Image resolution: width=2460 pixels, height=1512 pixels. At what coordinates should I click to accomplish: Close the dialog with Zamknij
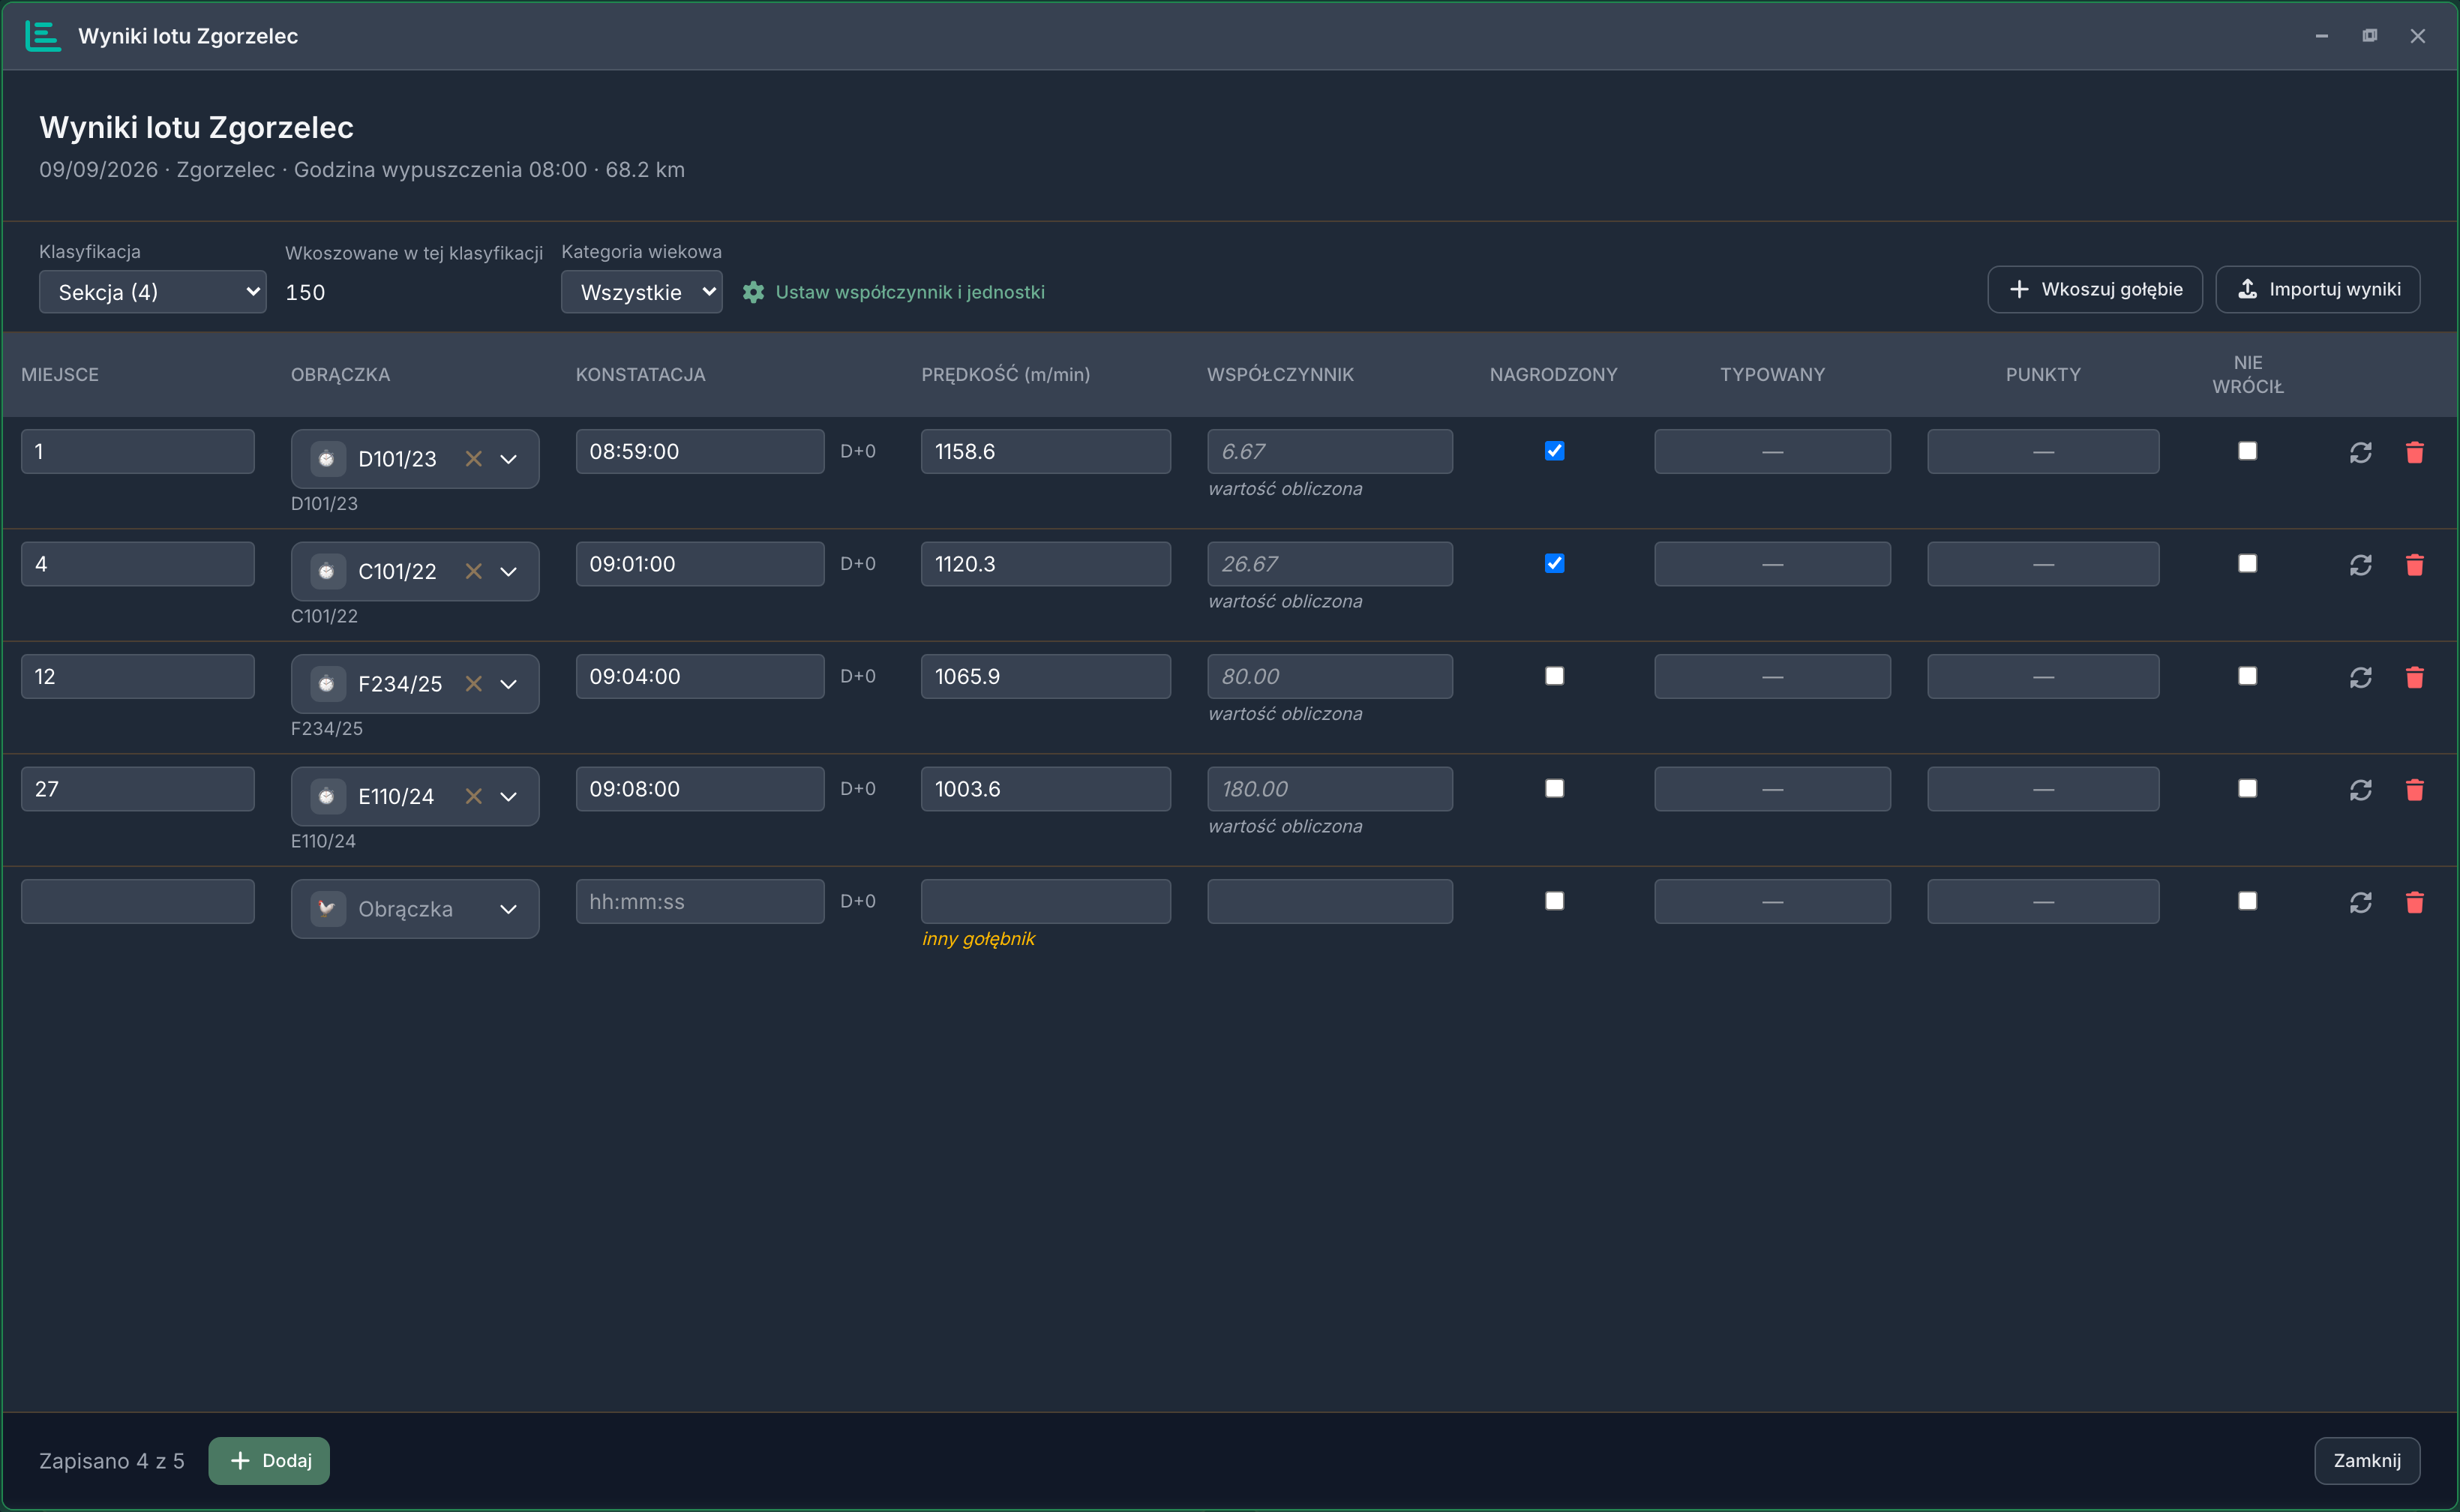click(2366, 1461)
